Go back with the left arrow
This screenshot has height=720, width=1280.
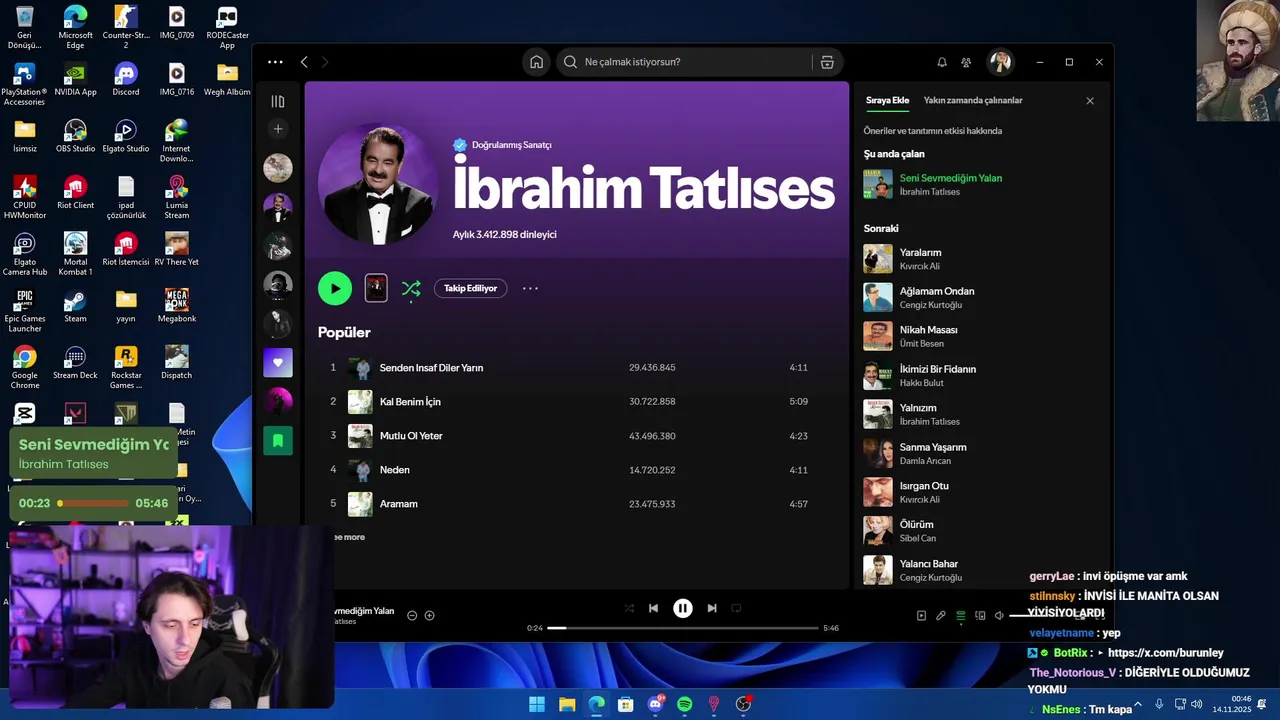coord(304,62)
